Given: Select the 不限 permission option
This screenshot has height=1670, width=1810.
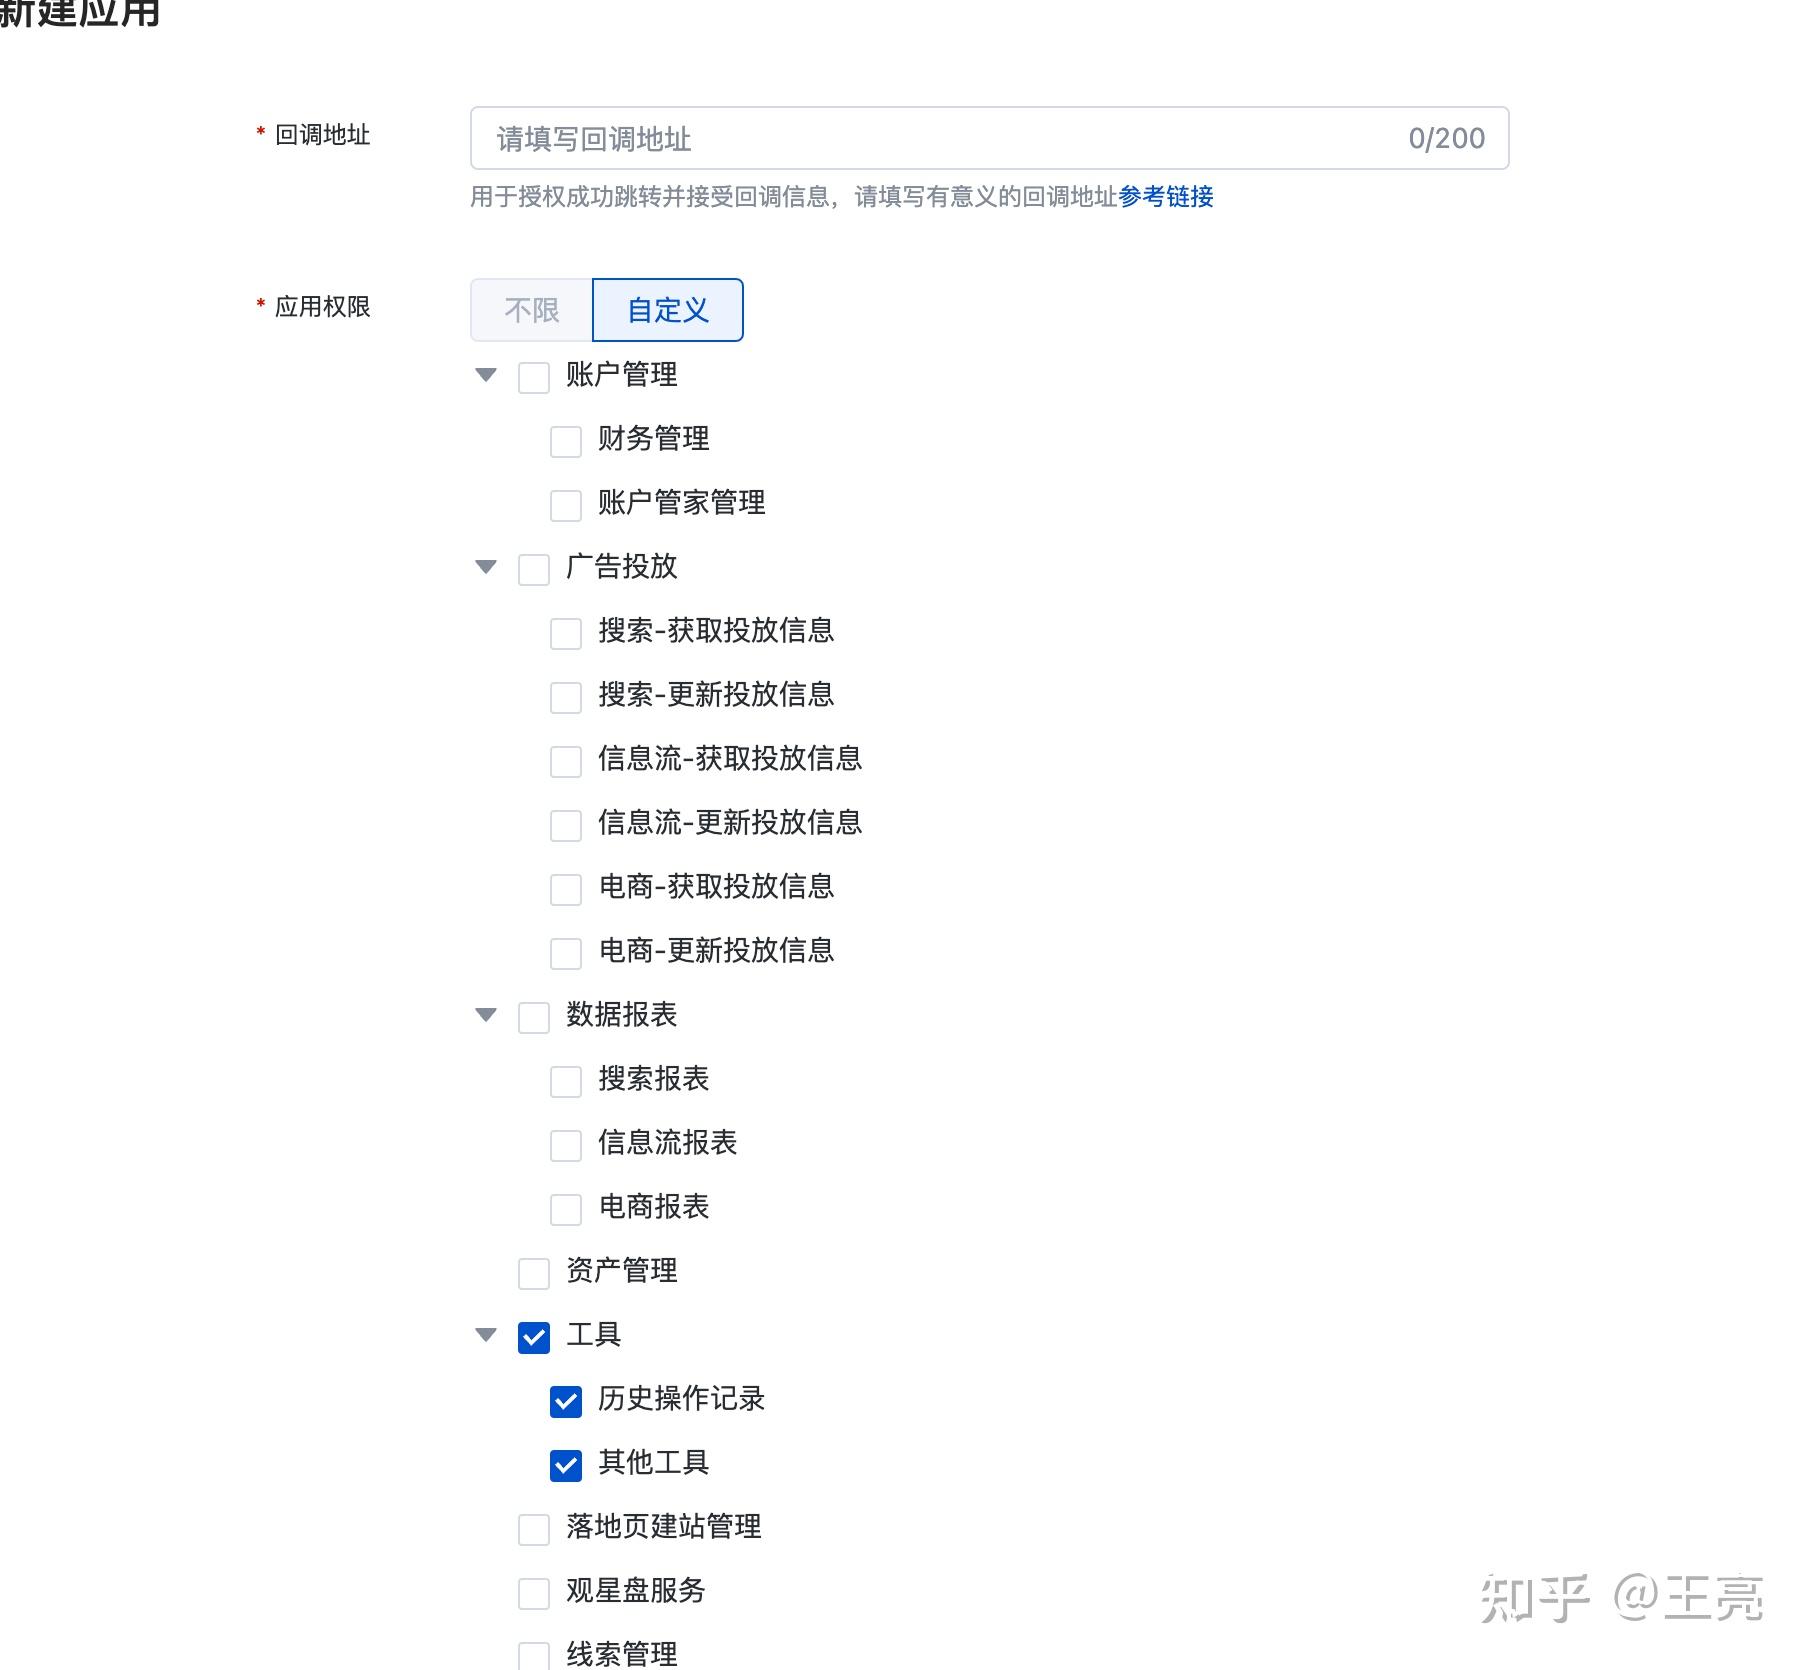Looking at the screenshot, I should 532,310.
